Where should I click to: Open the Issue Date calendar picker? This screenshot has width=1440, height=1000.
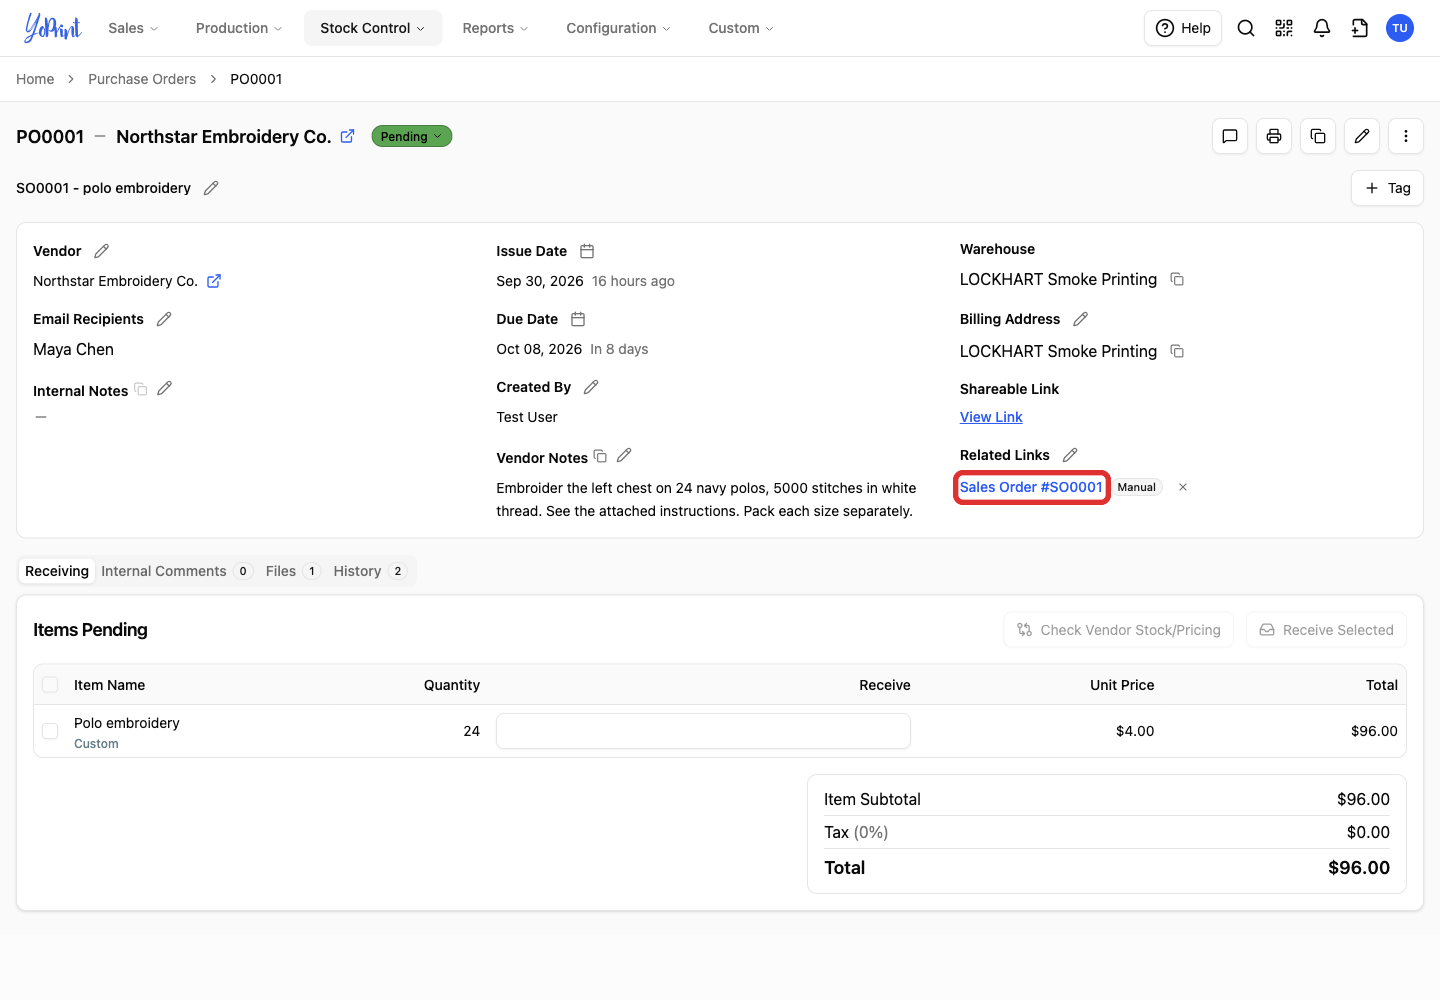[x=587, y=251]
